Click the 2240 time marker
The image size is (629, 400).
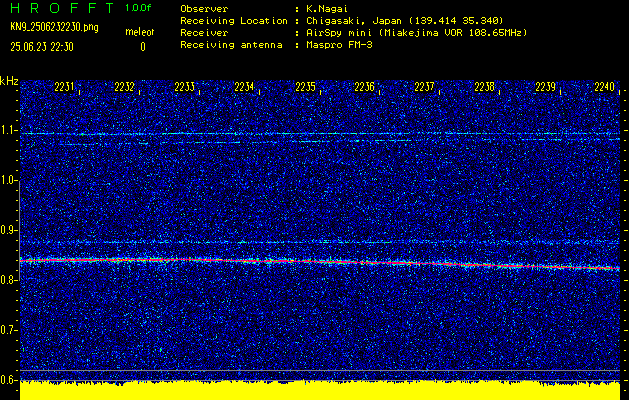pyautogui.click(x=605, y=87)
